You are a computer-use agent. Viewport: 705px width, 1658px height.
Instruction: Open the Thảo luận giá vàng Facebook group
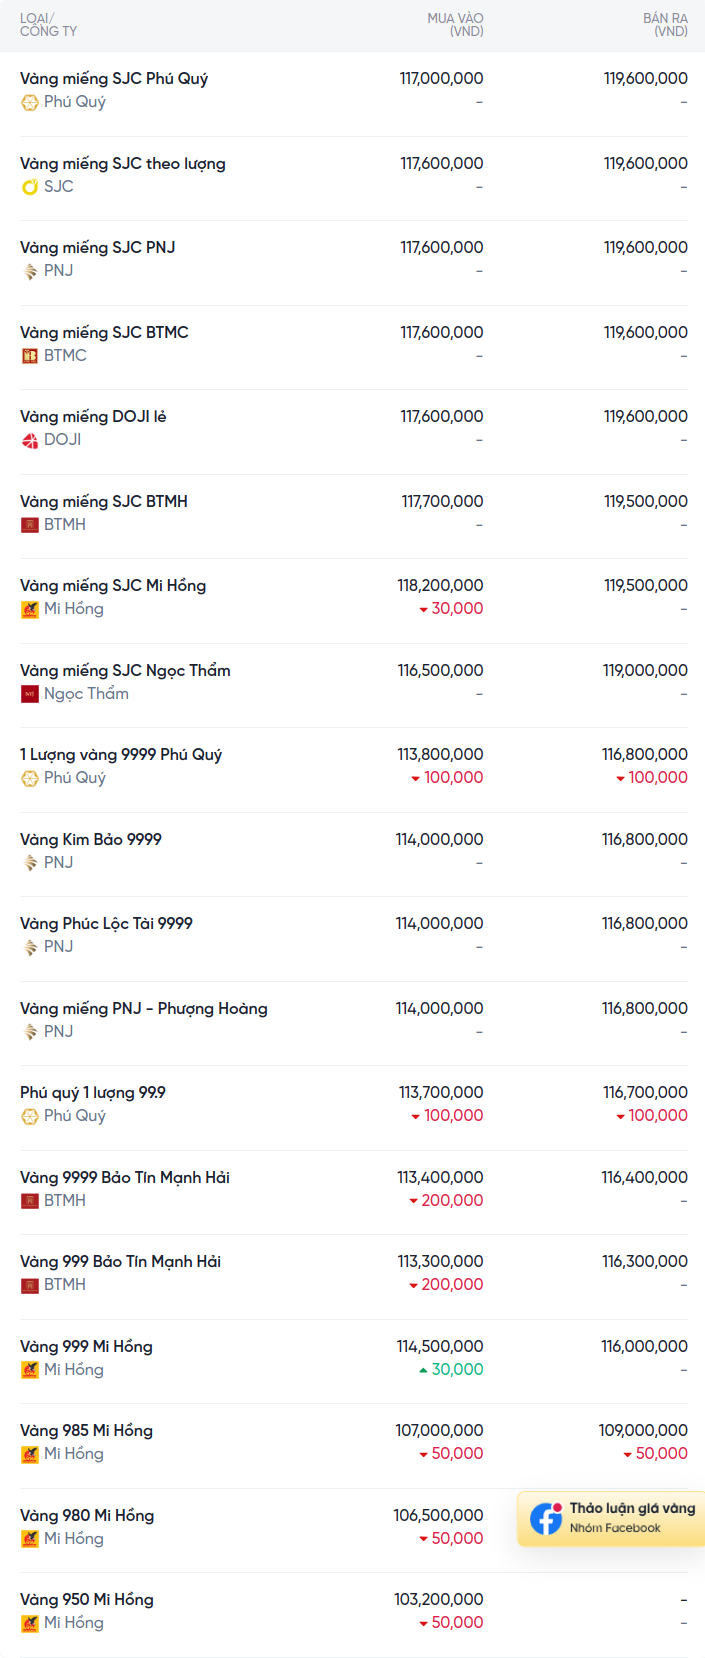(x=611, y=1518)
